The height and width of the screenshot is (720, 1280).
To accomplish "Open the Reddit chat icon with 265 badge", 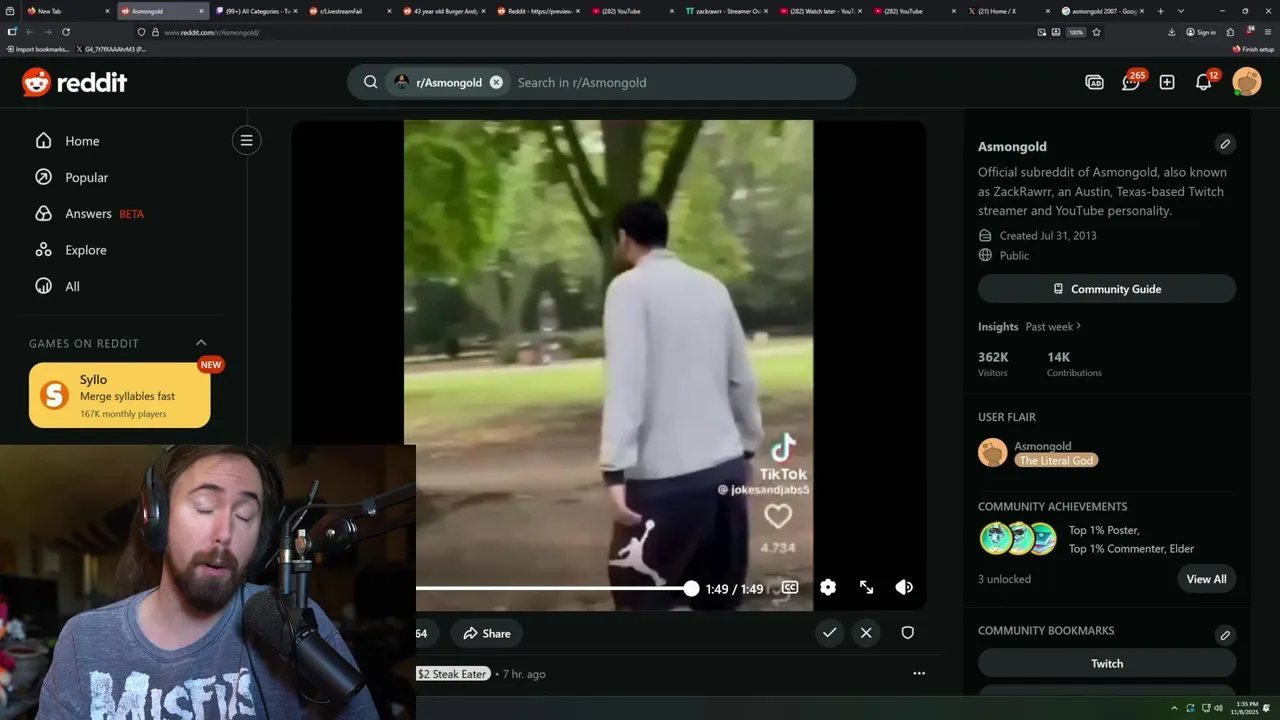I will click(x=1131, y=82).
